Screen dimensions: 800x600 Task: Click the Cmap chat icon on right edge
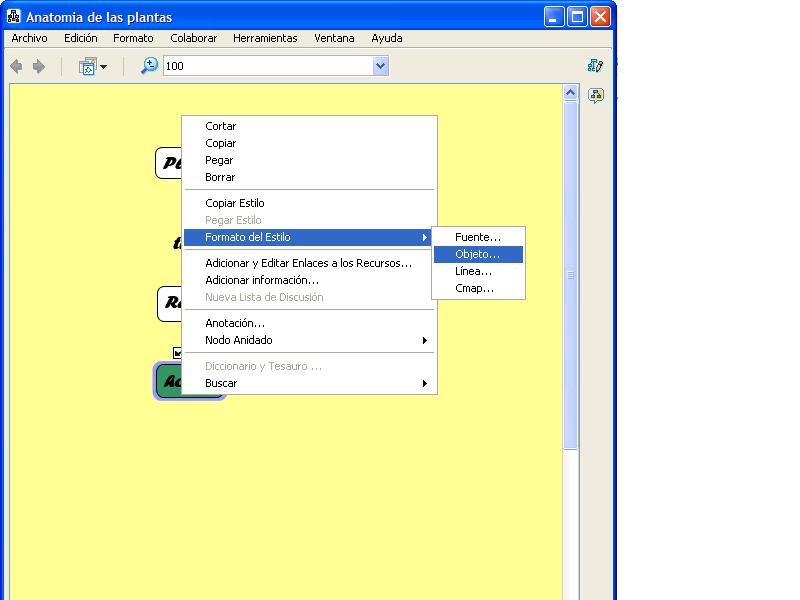point(596,96)
